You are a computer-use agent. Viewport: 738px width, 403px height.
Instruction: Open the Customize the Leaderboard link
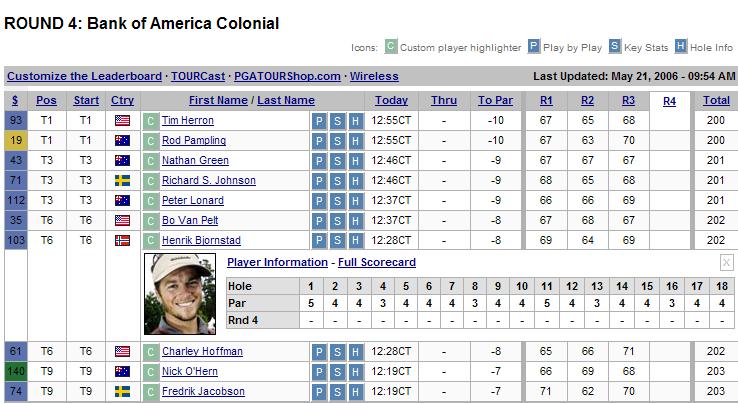[x=84, y=76]
